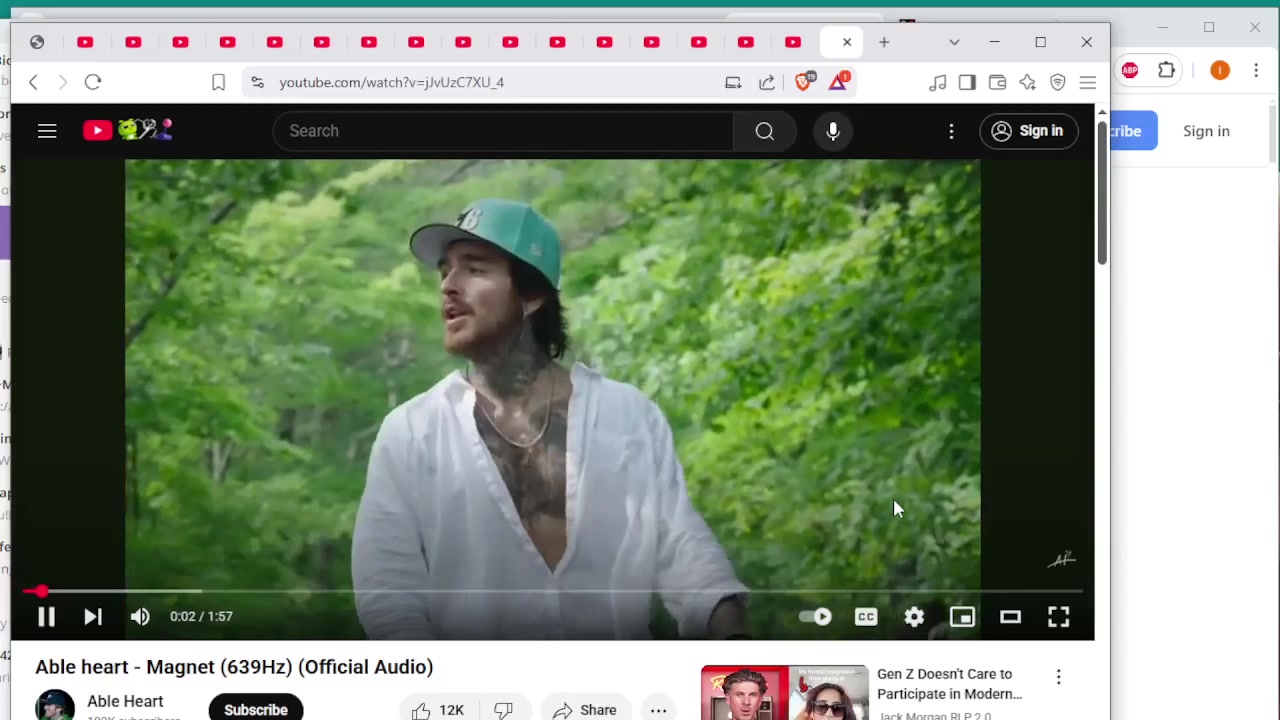Enable the miniplayer mode
The height and width of the screenshot is (720, 1280).
962,617
